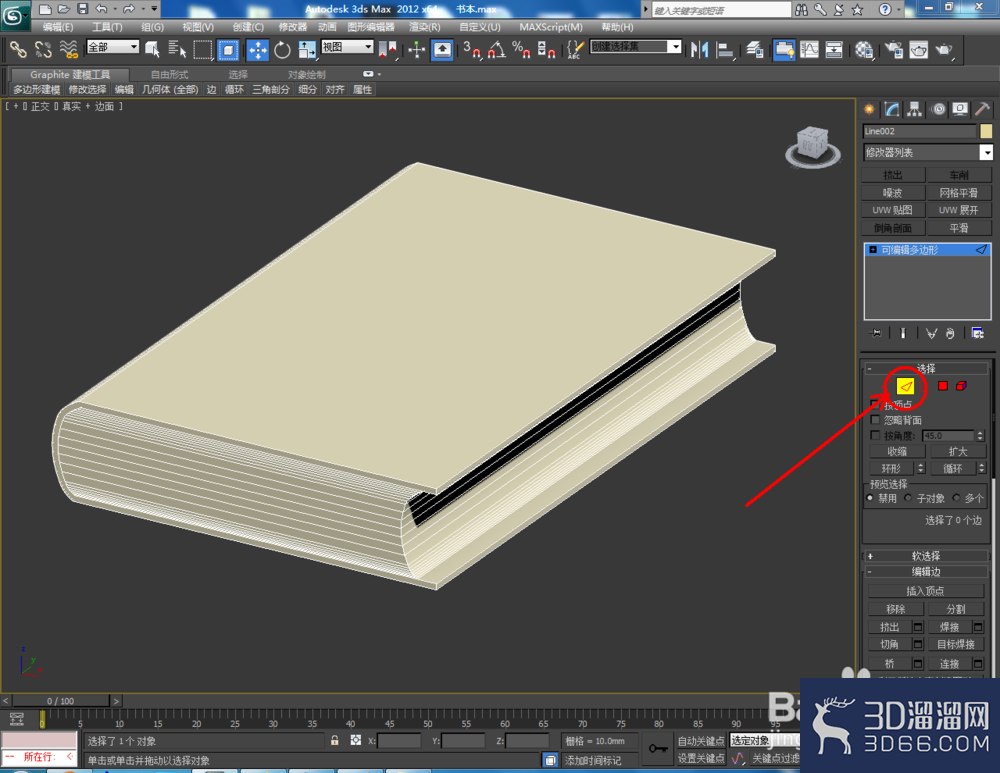Expand the 可编辑多边形 stack entry

click(873, 250)
